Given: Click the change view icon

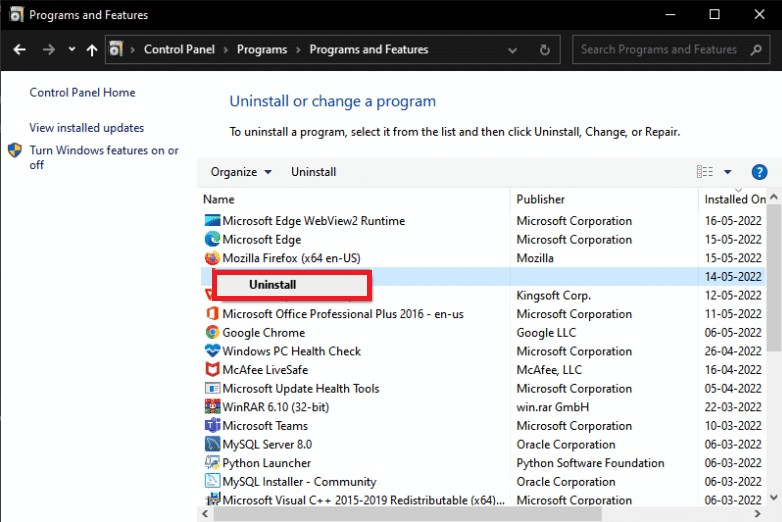Looking at the screenshot, I should [705, 172].
